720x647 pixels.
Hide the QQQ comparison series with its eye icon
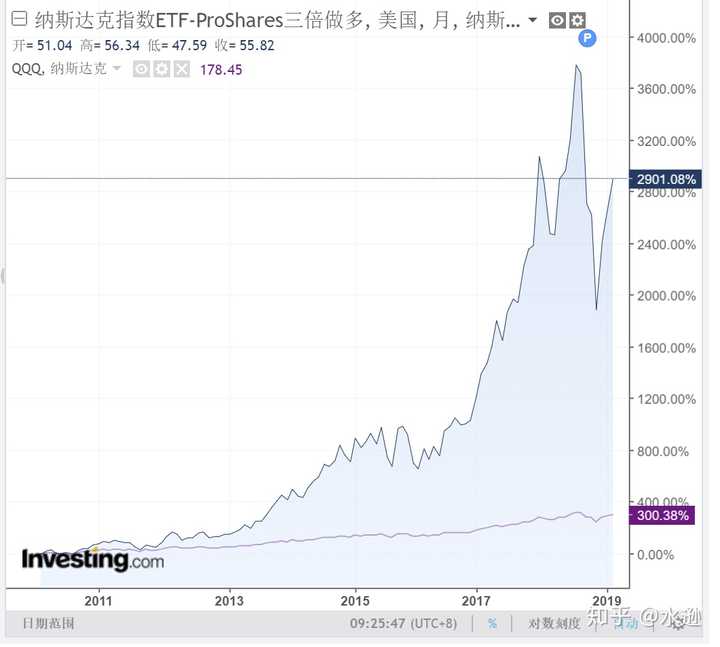[142, 70]
